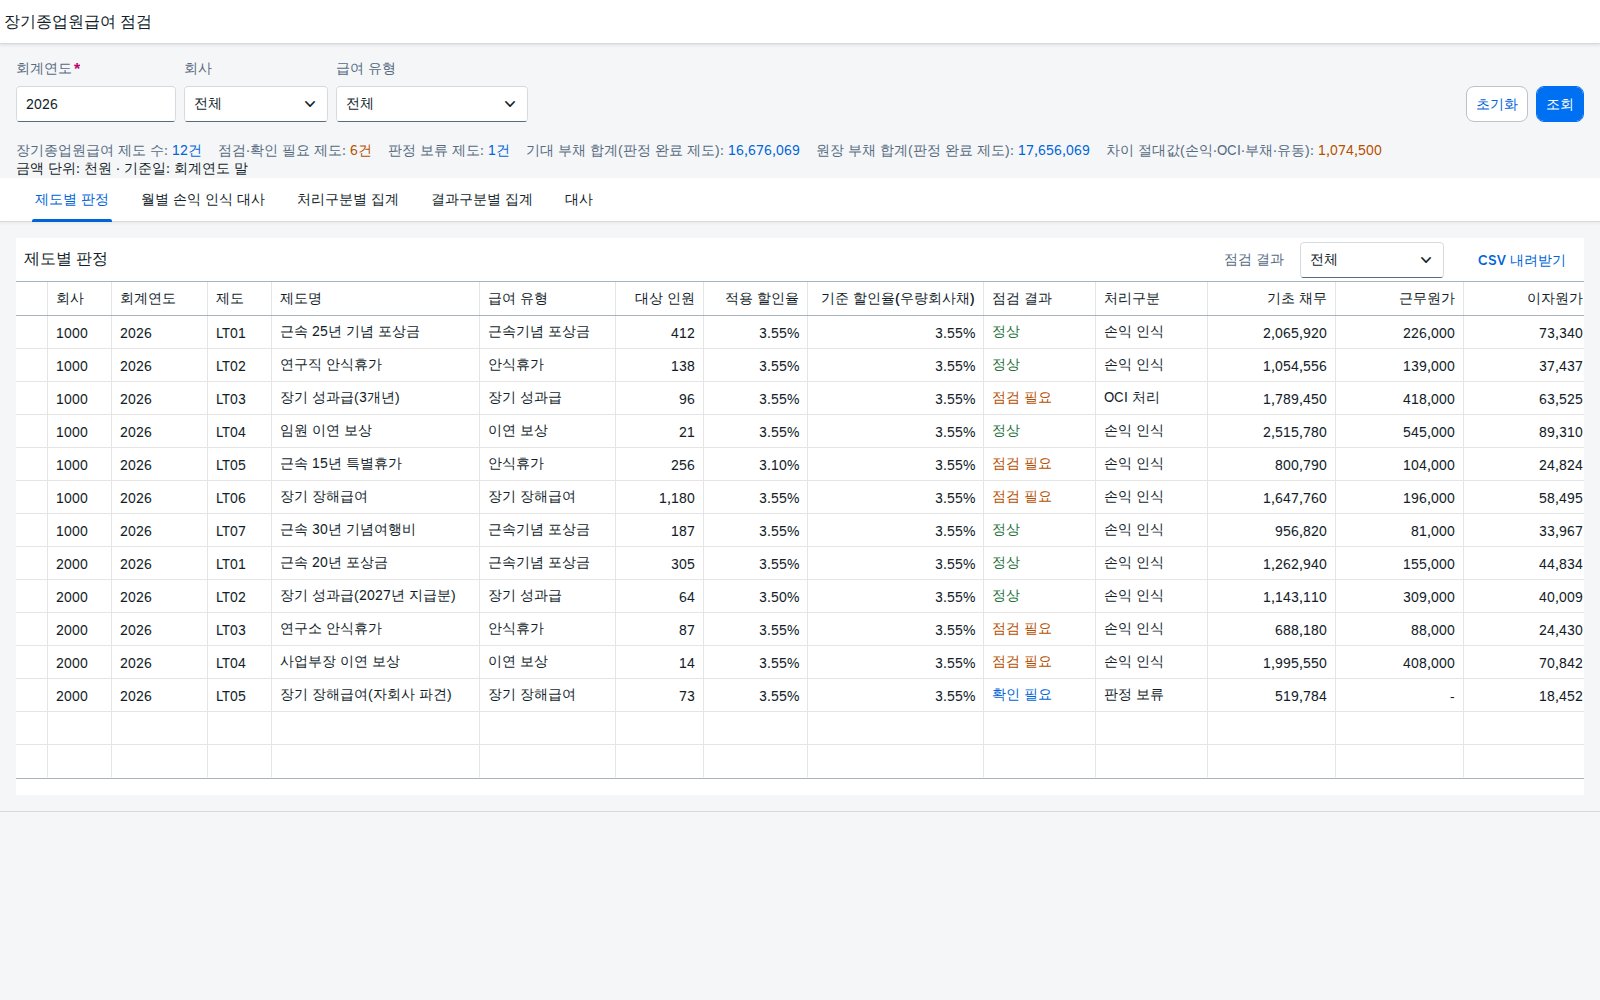Click the 급여 유형 column header
This screenshot has width=1600, height=1000.
[x=547, y=299]
